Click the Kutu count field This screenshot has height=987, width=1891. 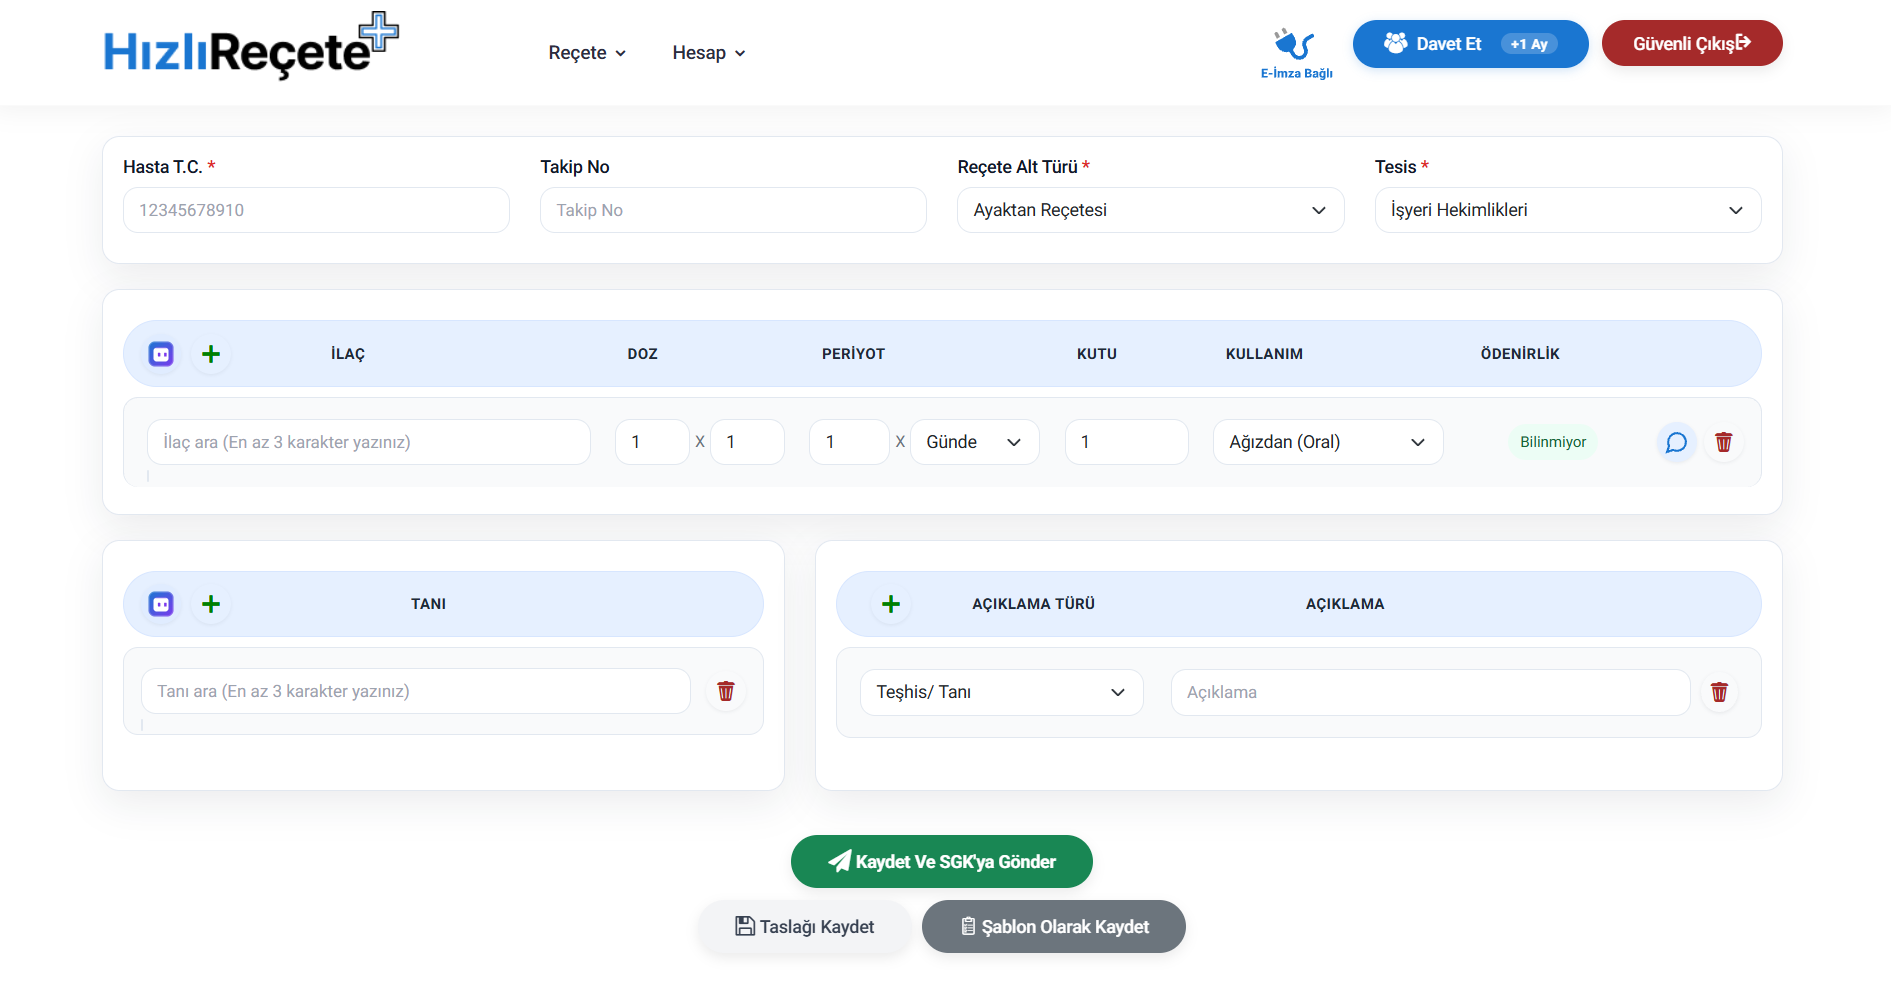coord(1127,442)
